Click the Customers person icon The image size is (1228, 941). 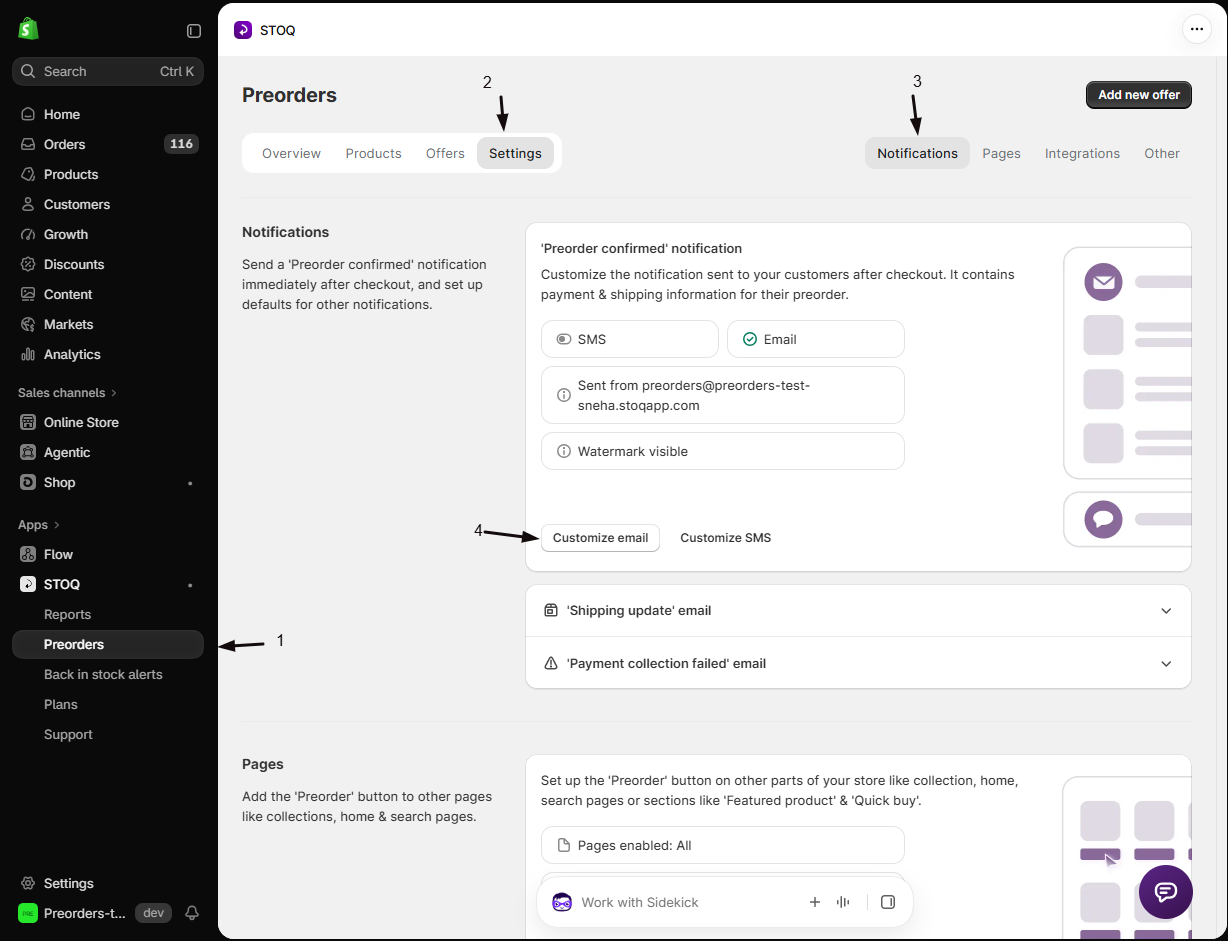(28, 204)
